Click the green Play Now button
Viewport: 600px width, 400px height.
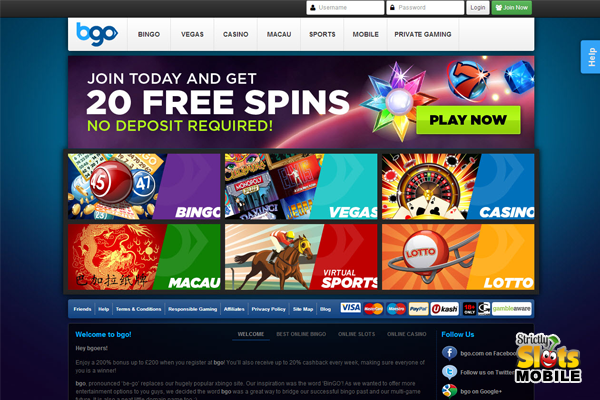[x=468, y=120]
